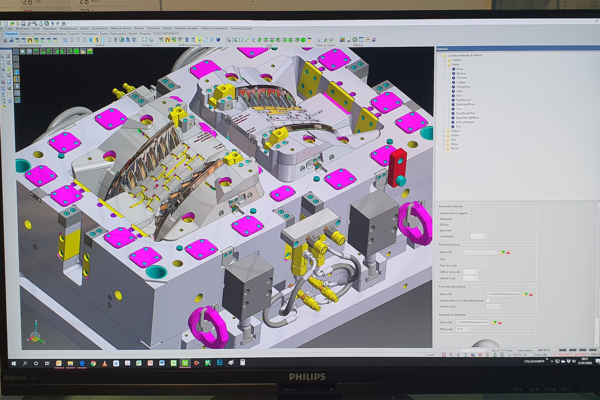Click the green circular icon in the Sistema group

pyautogui.click(x=355, y=40)
